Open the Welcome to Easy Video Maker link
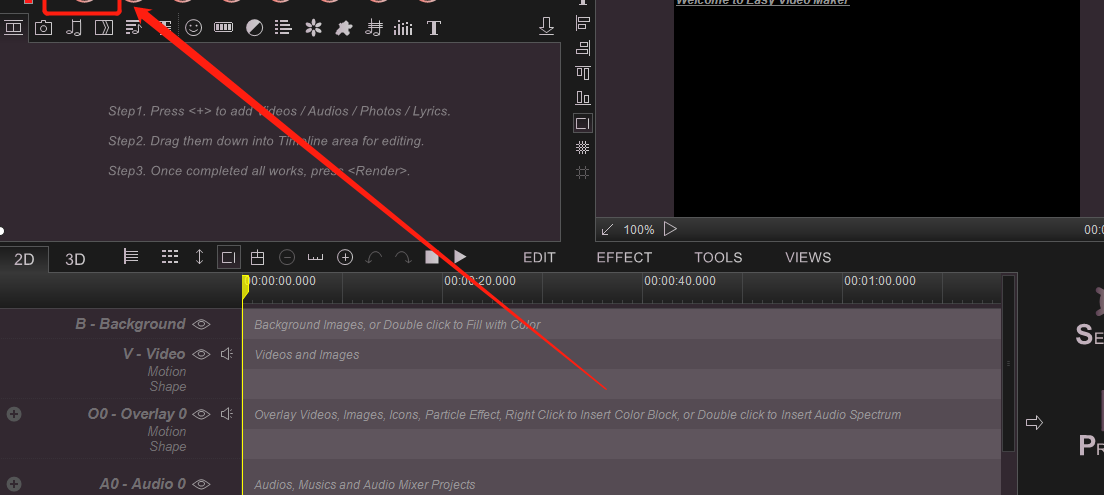Screen dimensions: 1104x495 coord(762,2)
